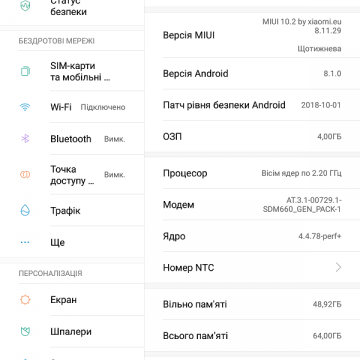Select the Android version '8.1.0' value
Image resolution: width=360 pixels, height=360 pixels.
click(332, 73)
